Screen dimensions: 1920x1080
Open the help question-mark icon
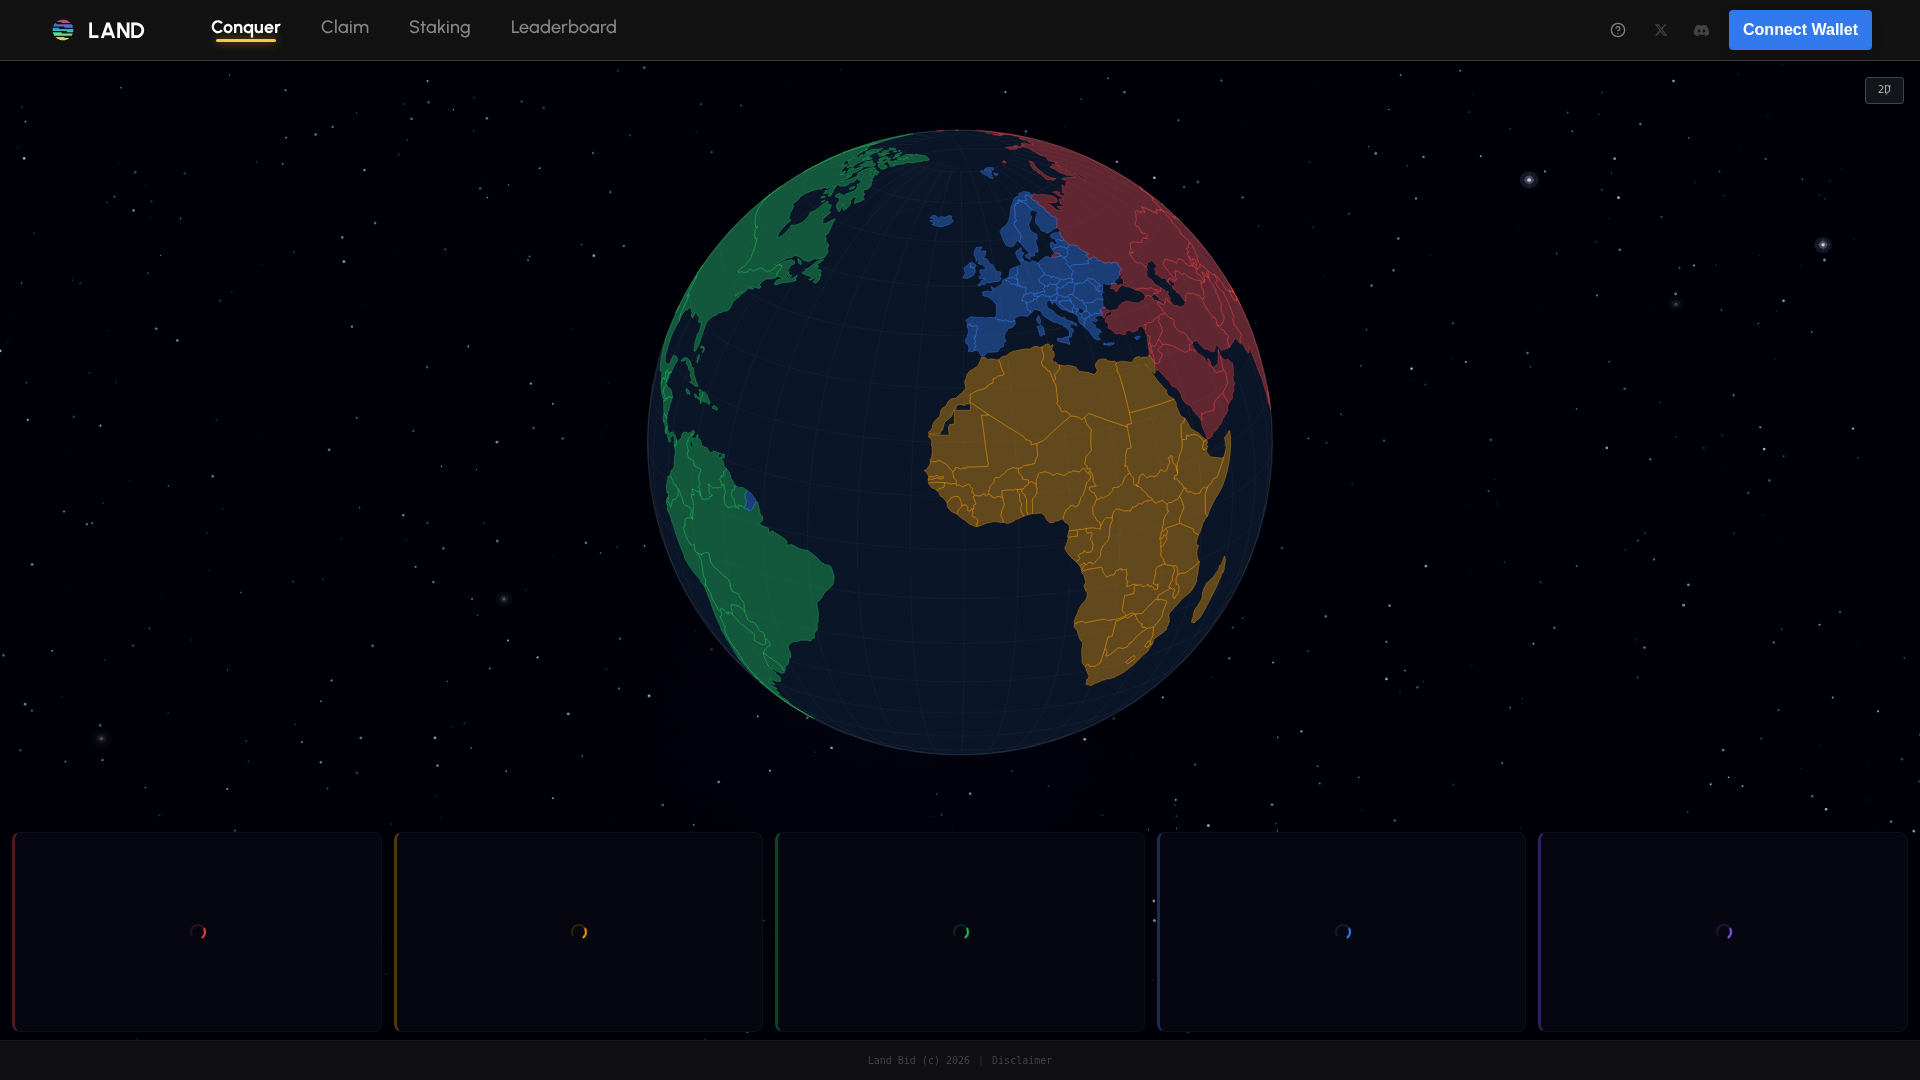tap(1618, 30)
